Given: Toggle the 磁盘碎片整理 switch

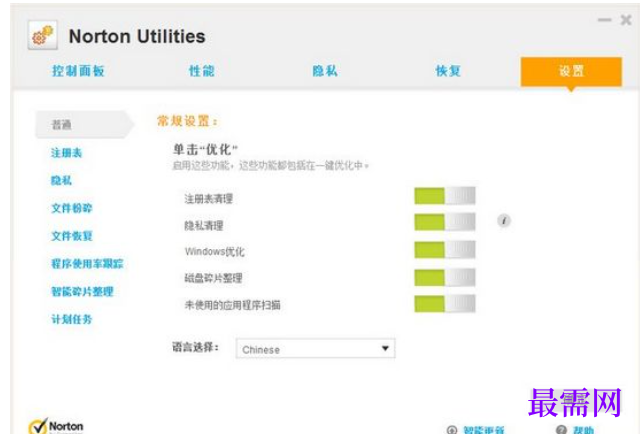Looking at the screenshot, I should (x=444, y=277).
